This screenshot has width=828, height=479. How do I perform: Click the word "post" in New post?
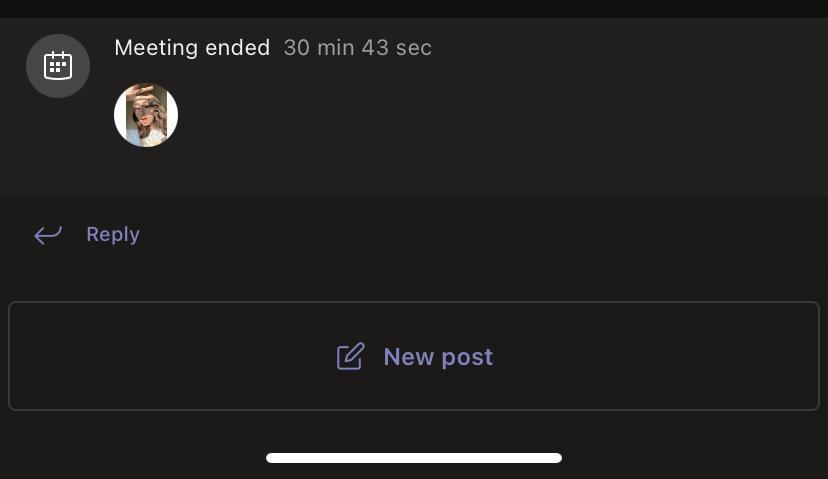point(468,357)
